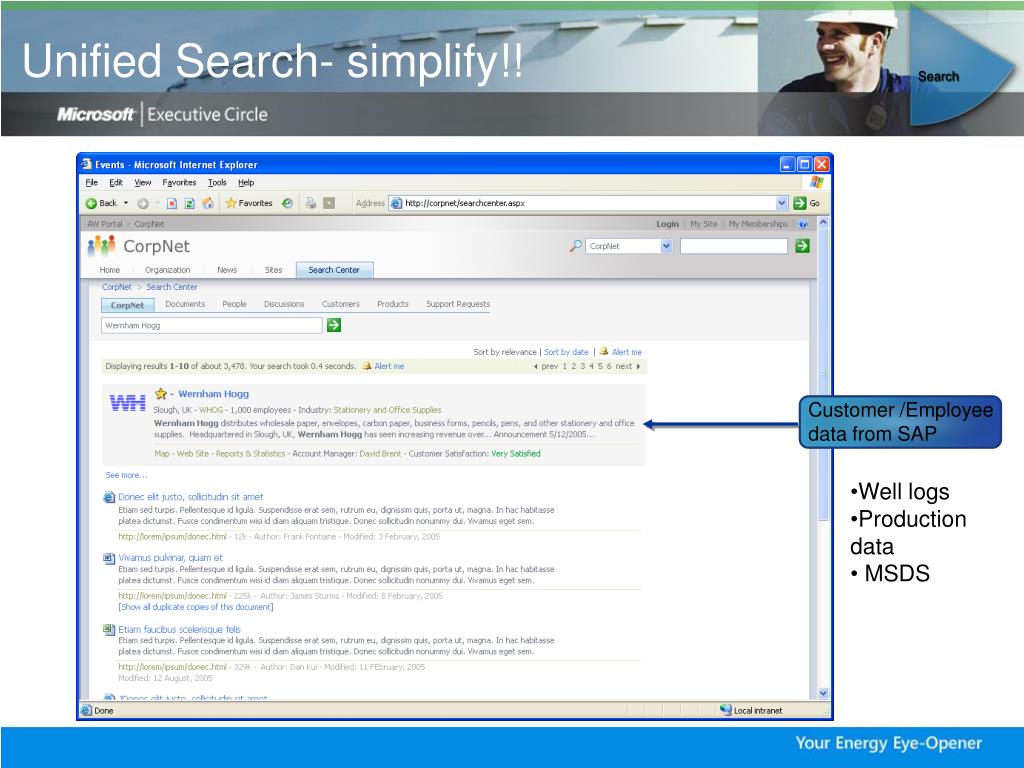This screenshot has height=768, width=1024.
Task: Open the Wernham Hogg result title link
Action: click(214, 394)
